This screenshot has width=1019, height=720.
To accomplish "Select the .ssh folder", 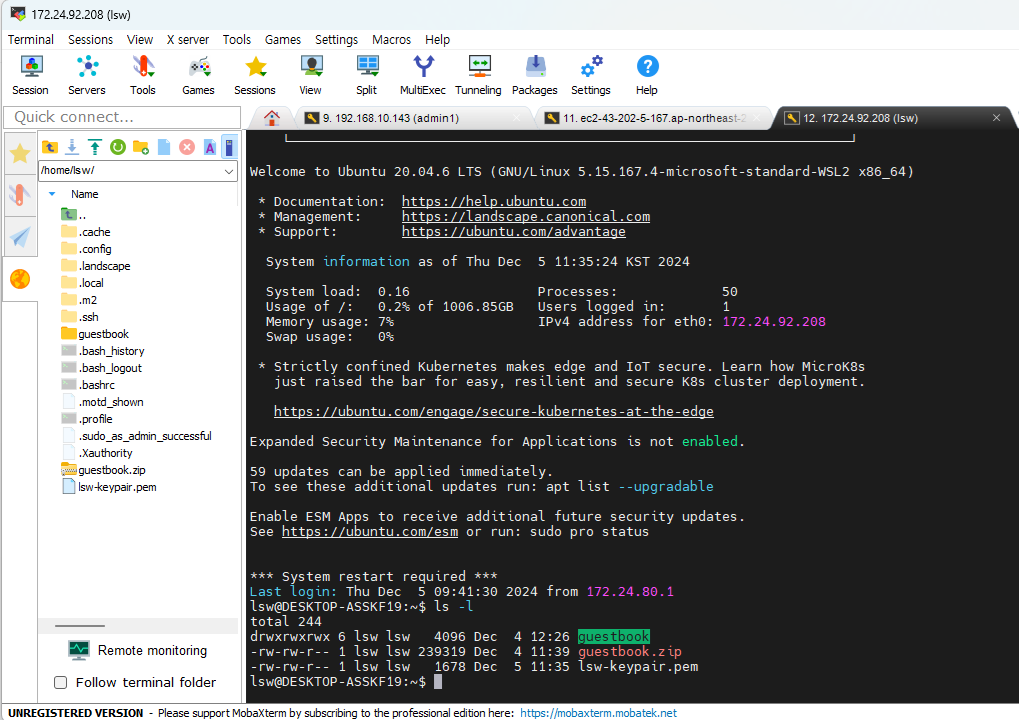I will coord(79,317).
